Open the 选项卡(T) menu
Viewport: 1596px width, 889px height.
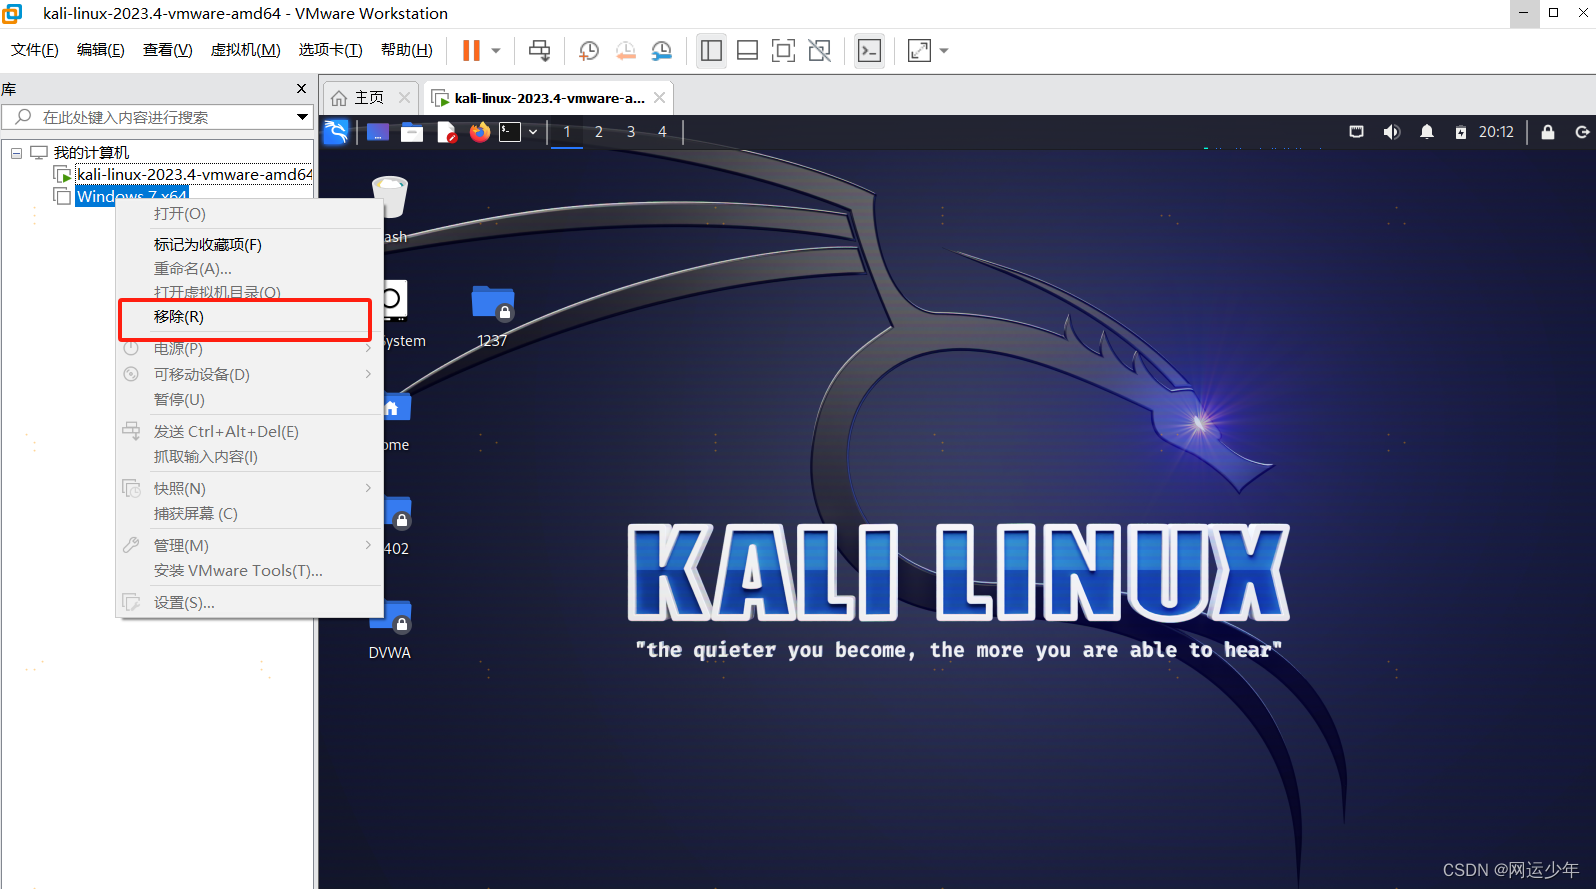331,50
